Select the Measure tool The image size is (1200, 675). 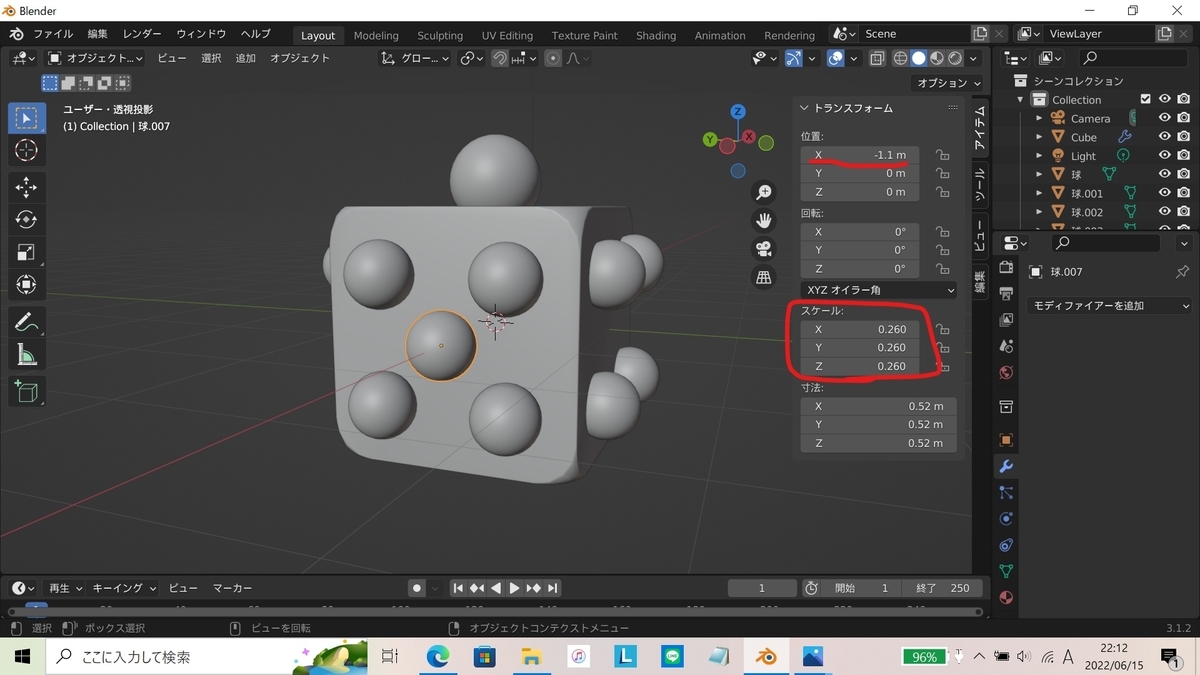(x=27, y=355)
